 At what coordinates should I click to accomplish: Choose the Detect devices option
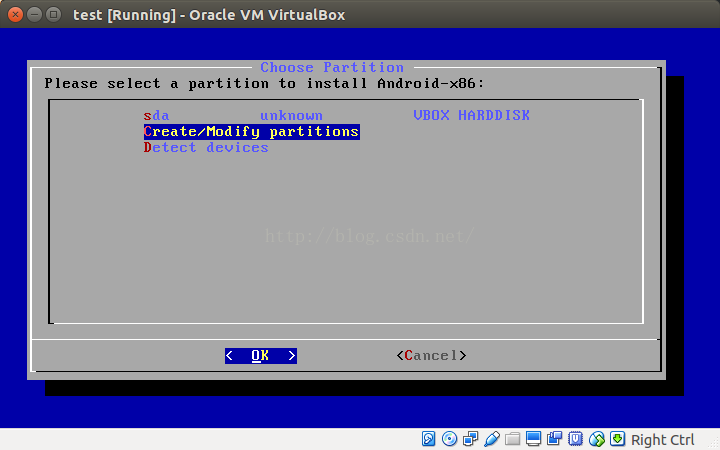[206, 147]
